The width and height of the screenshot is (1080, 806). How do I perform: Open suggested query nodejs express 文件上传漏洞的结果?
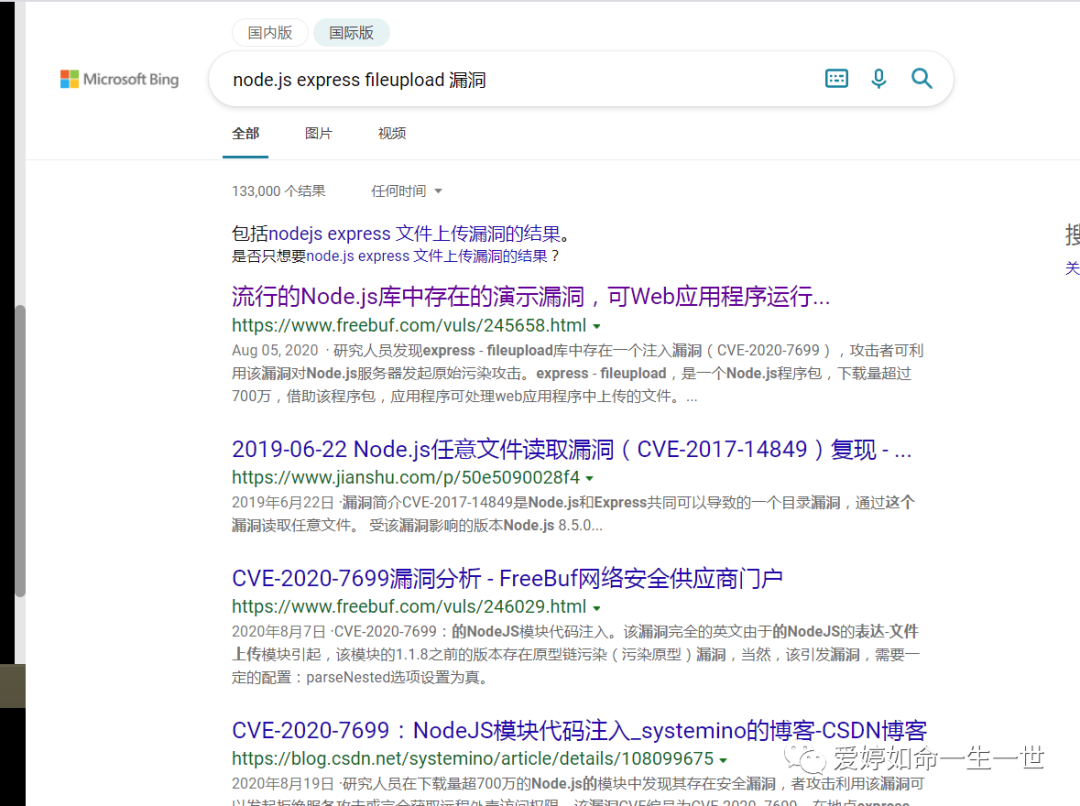[414, 234]
